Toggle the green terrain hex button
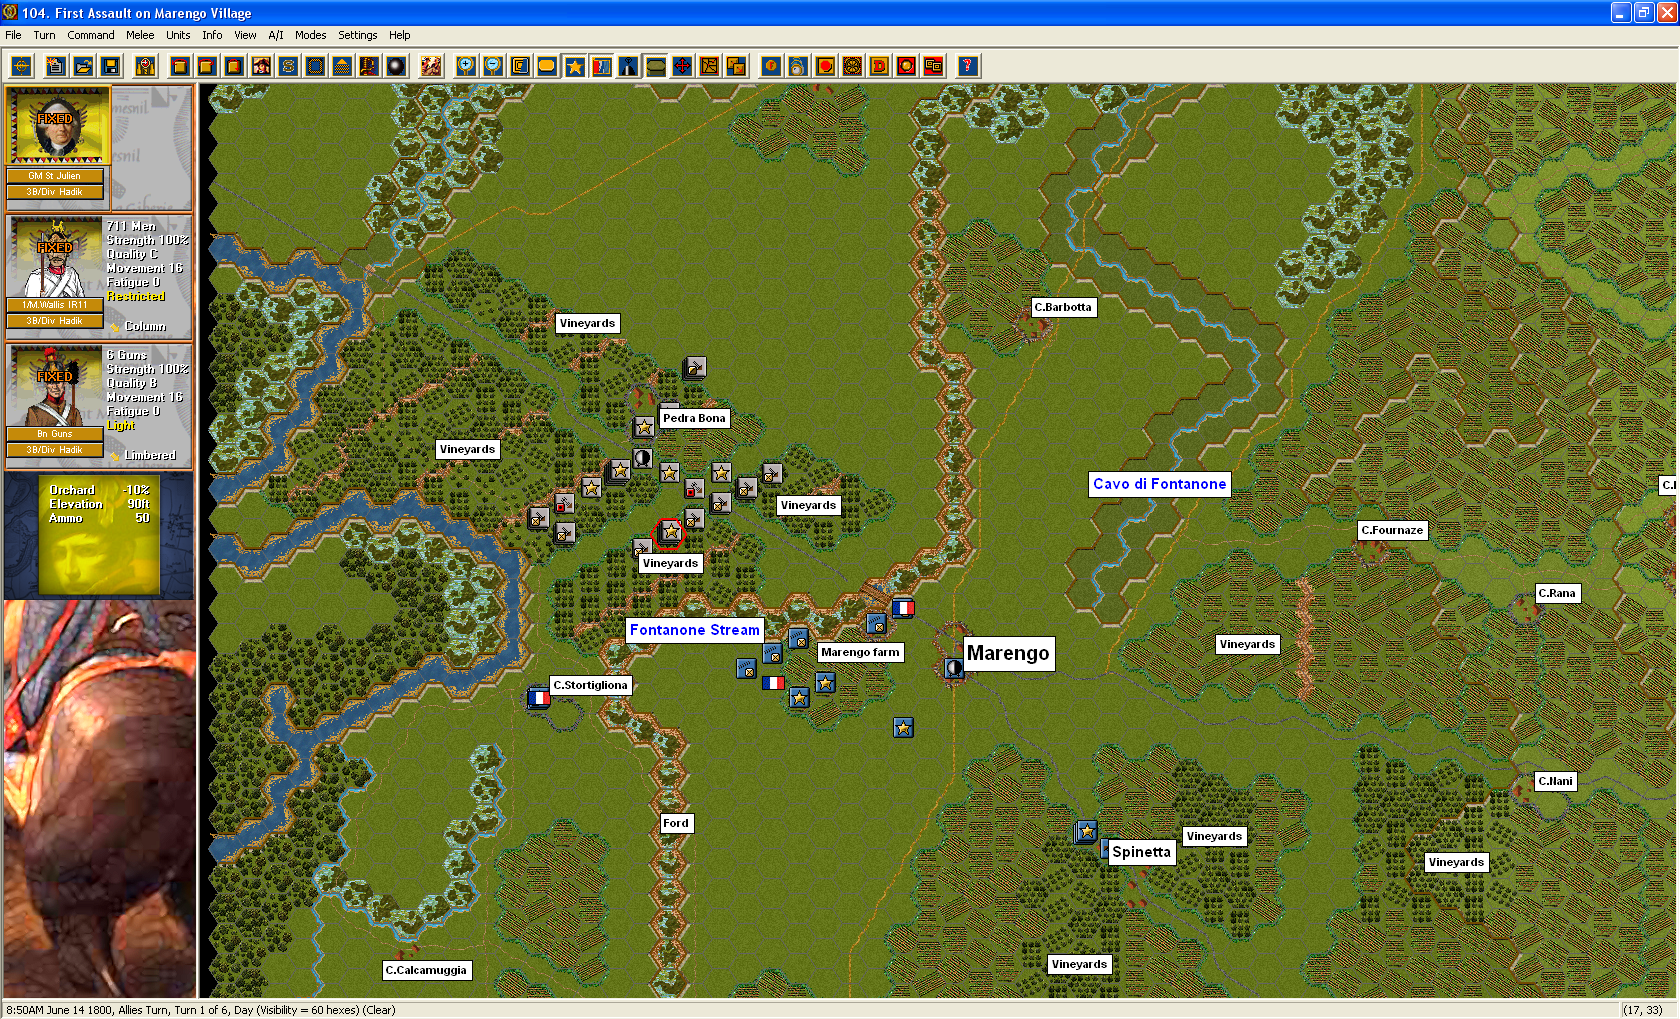Viewport: 1680px width, 1019px height. (655, 66)
